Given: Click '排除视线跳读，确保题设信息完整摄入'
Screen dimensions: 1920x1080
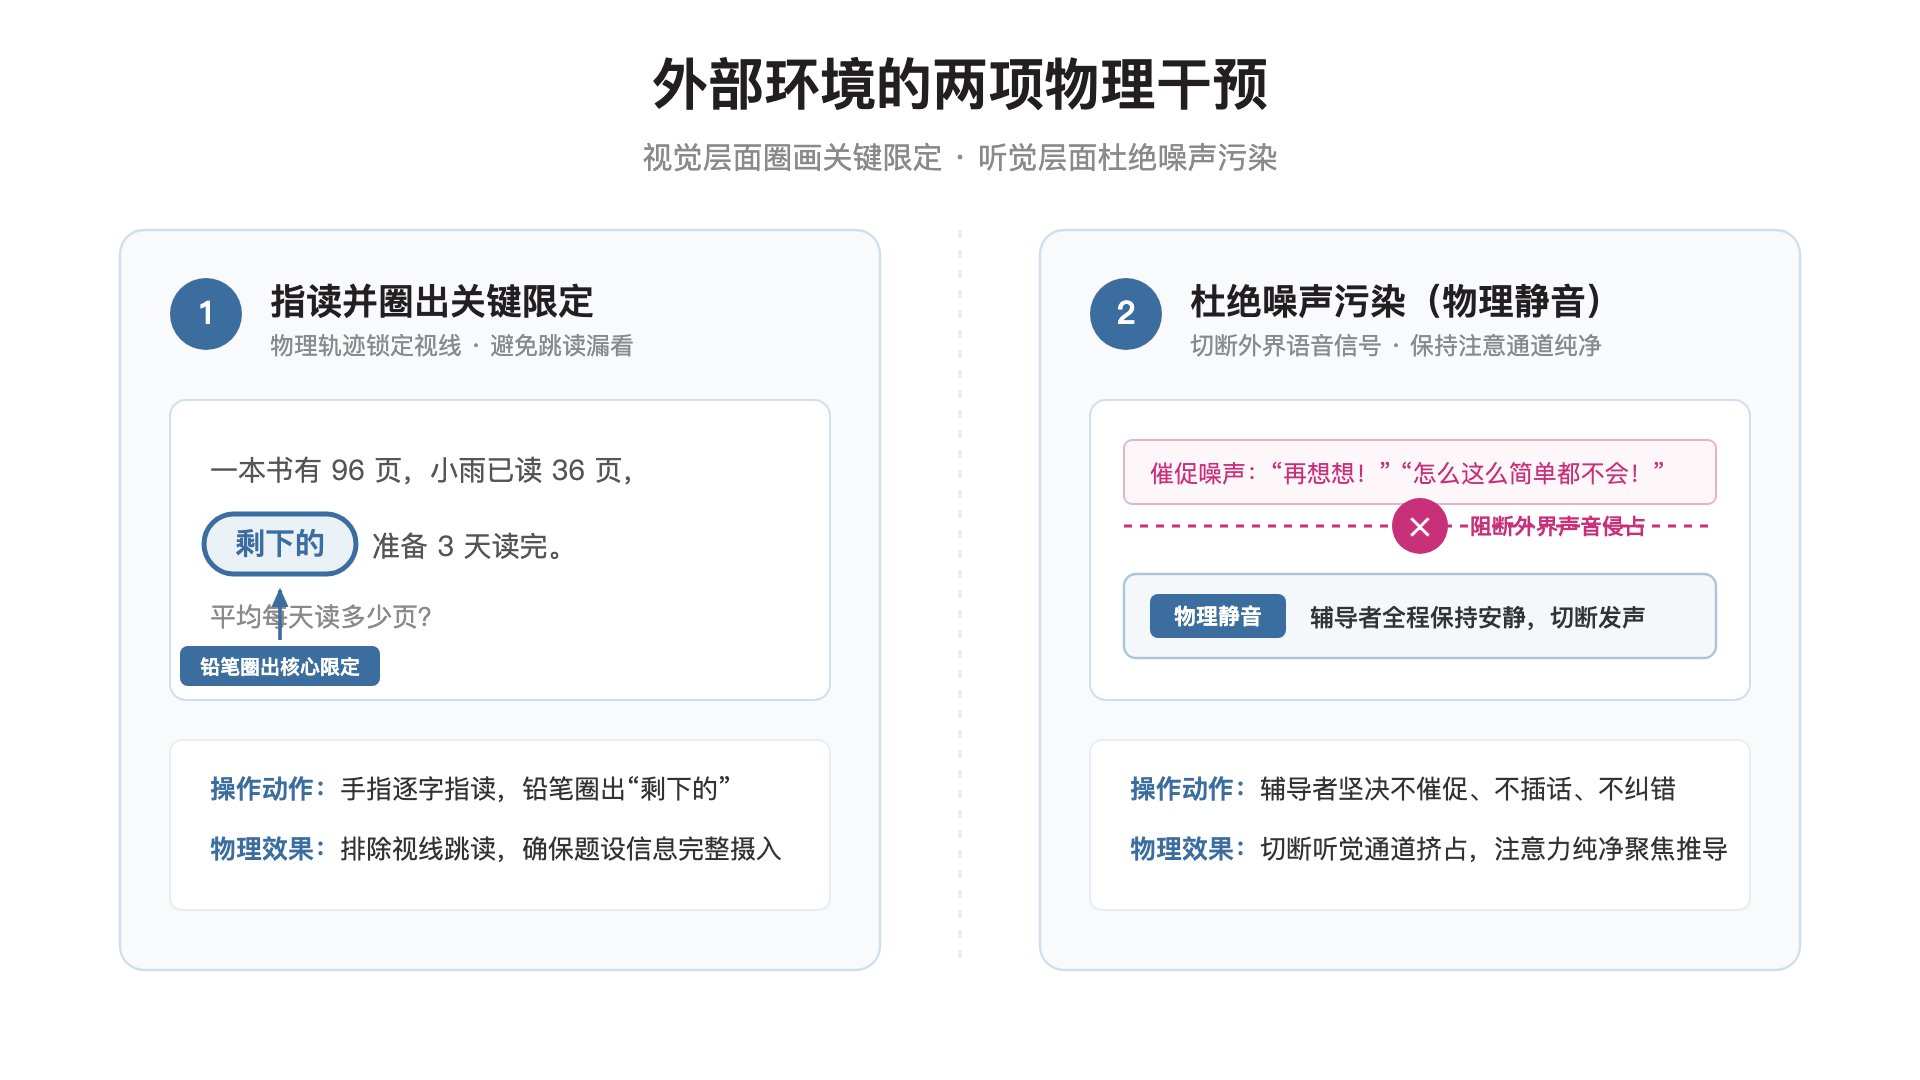Looking at the screenshot, I should [x=561, y=849].
